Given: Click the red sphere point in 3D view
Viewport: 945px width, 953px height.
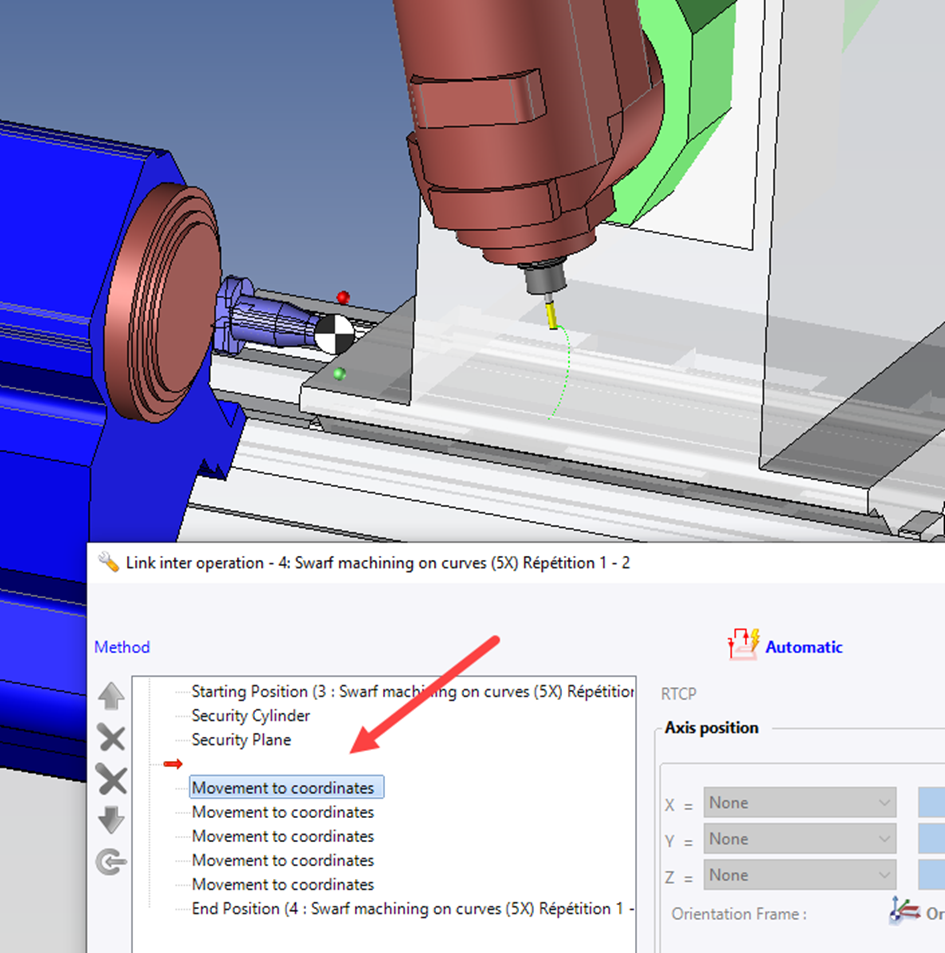Looking at the screenshot, I should (343, 297).
